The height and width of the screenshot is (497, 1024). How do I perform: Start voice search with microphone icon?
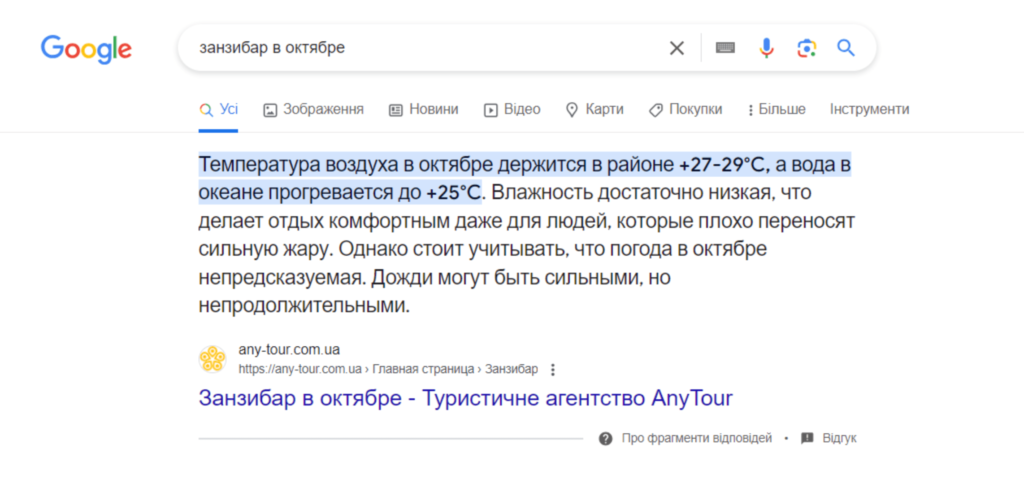point(766,48)
